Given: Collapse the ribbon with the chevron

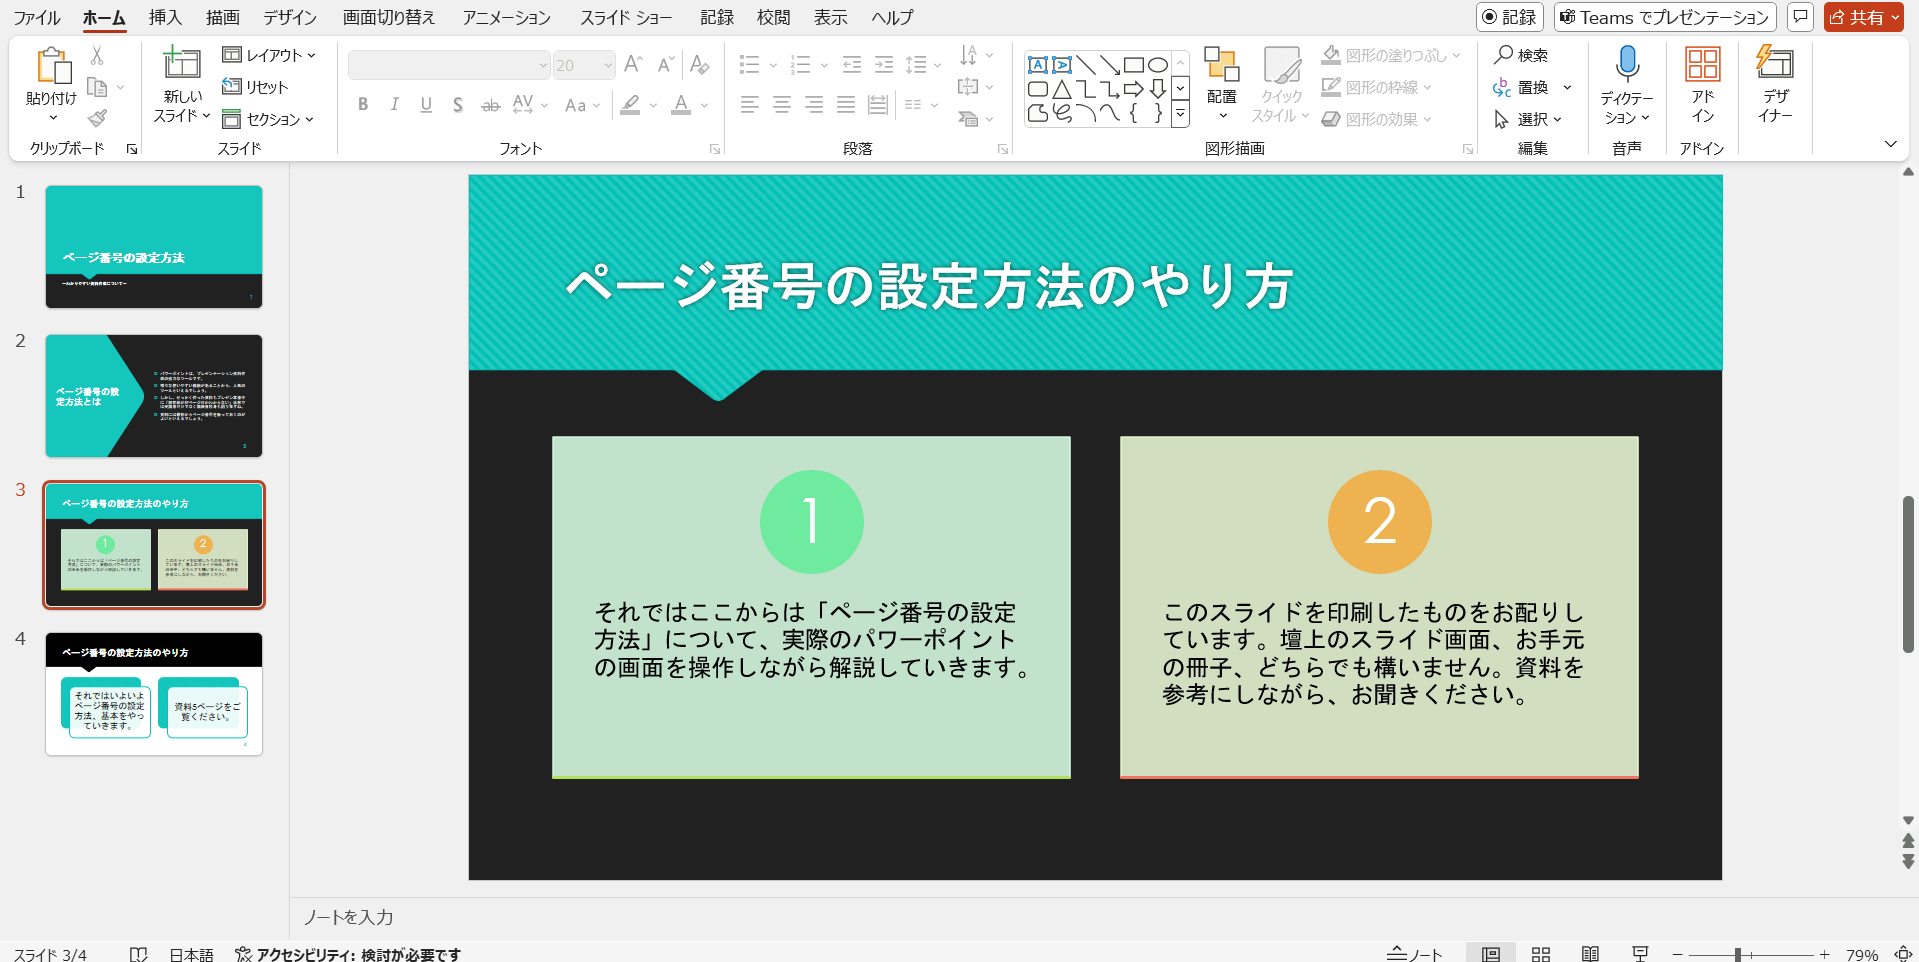Looking at the screenshot, I should pos(1890,144).
